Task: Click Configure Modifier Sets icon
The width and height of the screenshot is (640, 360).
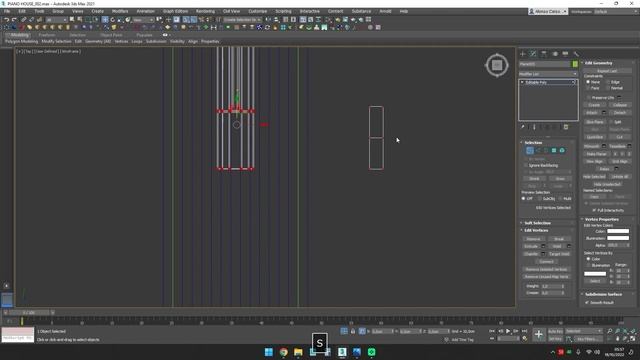Action: (566, 127)
